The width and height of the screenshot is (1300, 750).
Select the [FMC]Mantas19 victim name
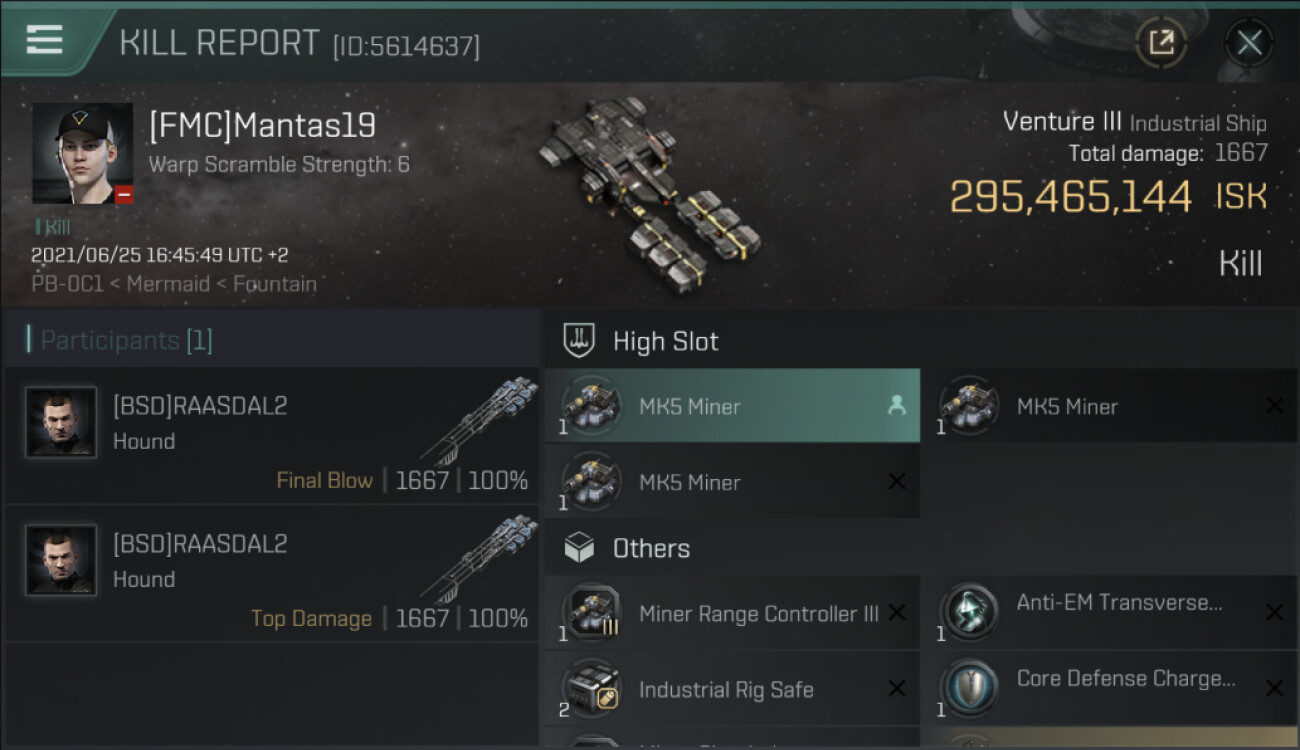click(x=262, y=126)
